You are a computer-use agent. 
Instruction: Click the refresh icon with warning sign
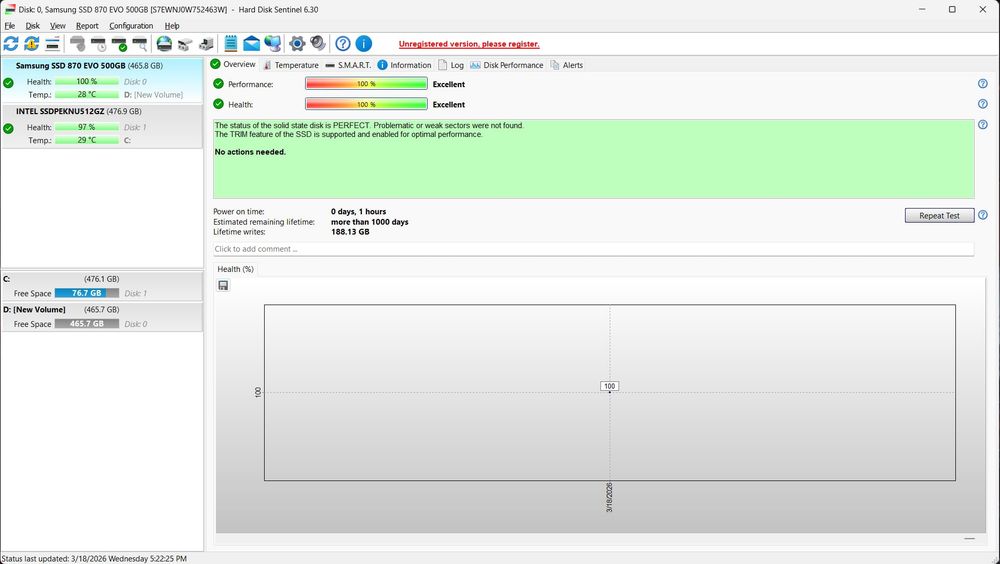pyautogui.click(x=31, y=43)
